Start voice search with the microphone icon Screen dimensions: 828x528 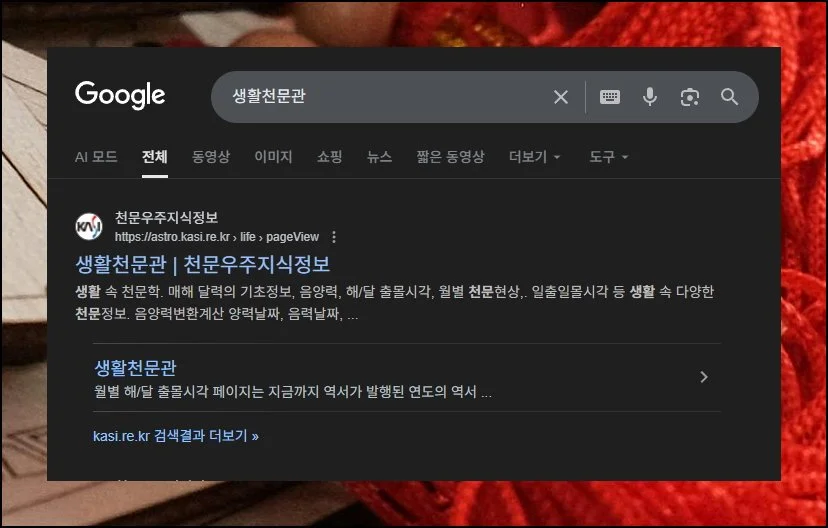coord(650,97)
